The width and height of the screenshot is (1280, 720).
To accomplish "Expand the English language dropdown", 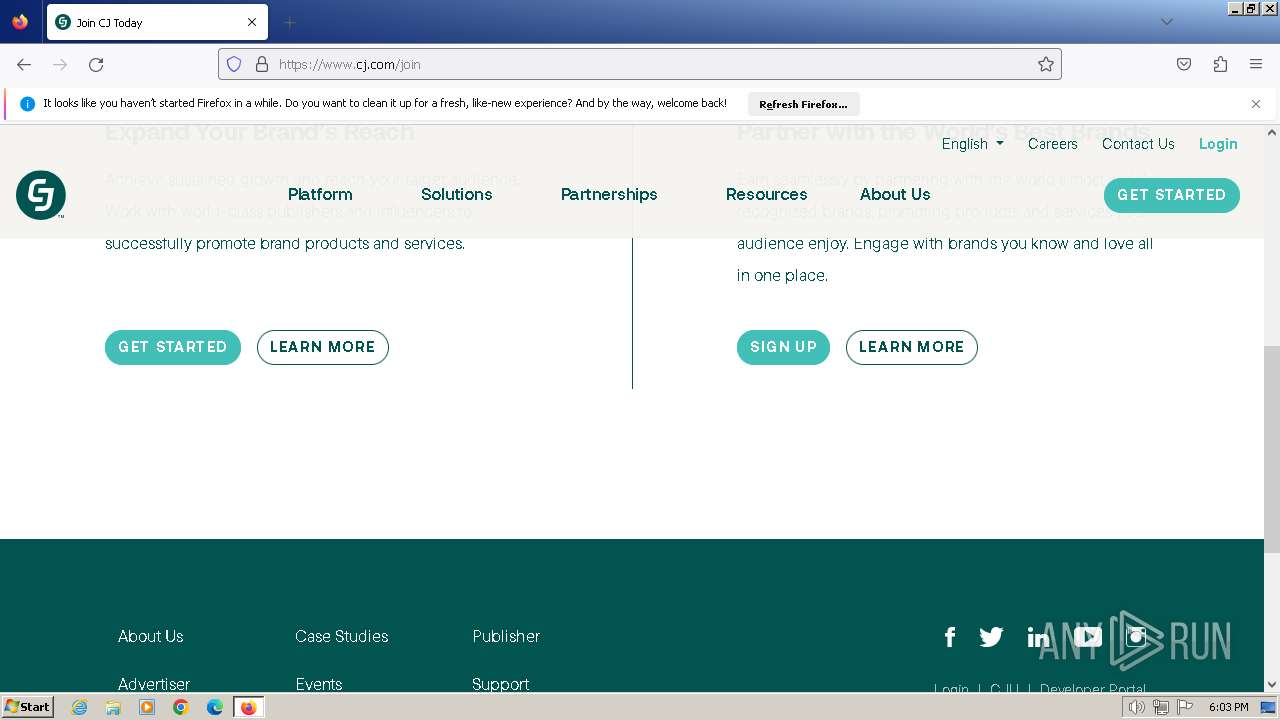I will click(973, 144).
